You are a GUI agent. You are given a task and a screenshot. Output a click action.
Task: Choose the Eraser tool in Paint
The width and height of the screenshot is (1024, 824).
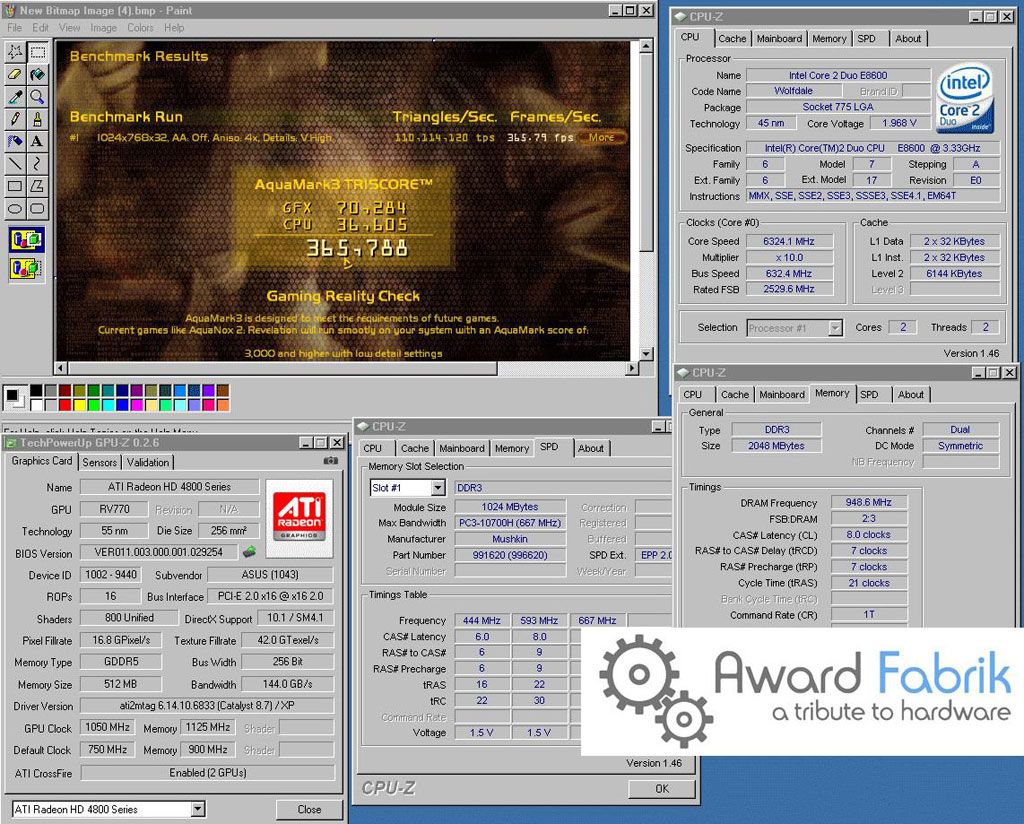coord(14,74)
